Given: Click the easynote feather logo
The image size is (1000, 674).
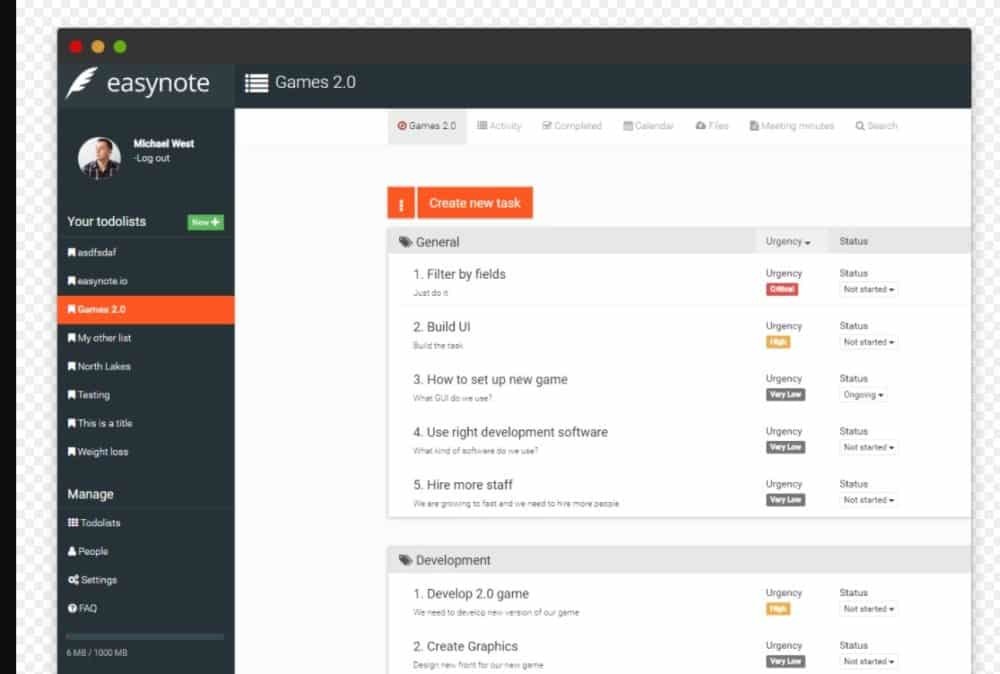Looking at the screenshot, I should (81, 83).
